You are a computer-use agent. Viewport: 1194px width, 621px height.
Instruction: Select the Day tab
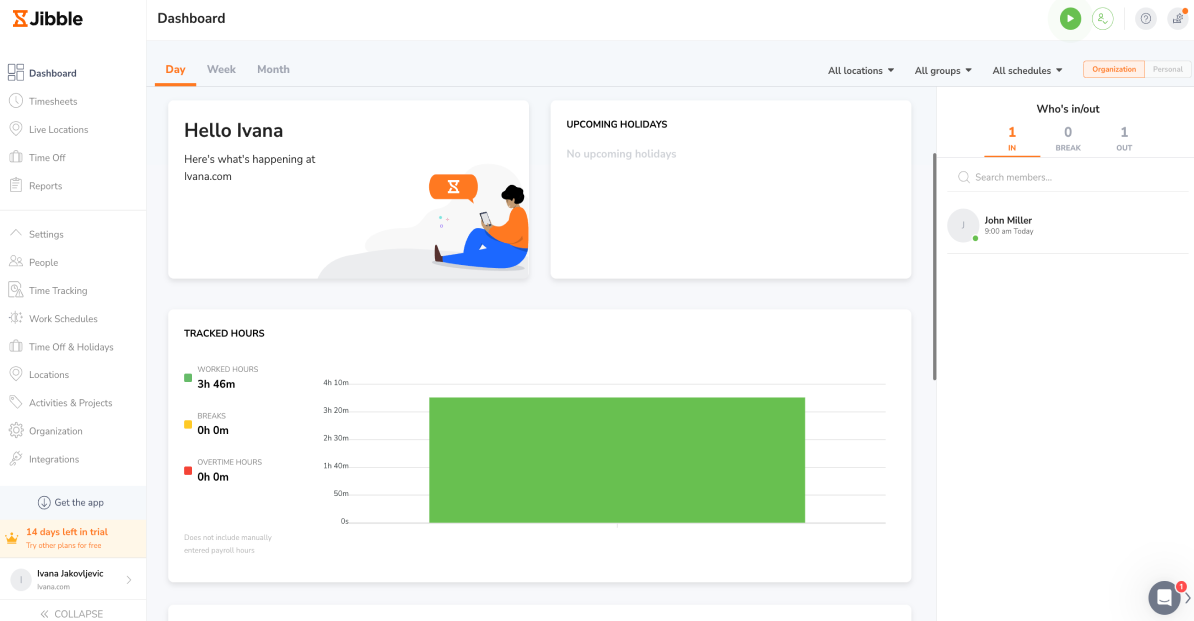click(175, 69)
